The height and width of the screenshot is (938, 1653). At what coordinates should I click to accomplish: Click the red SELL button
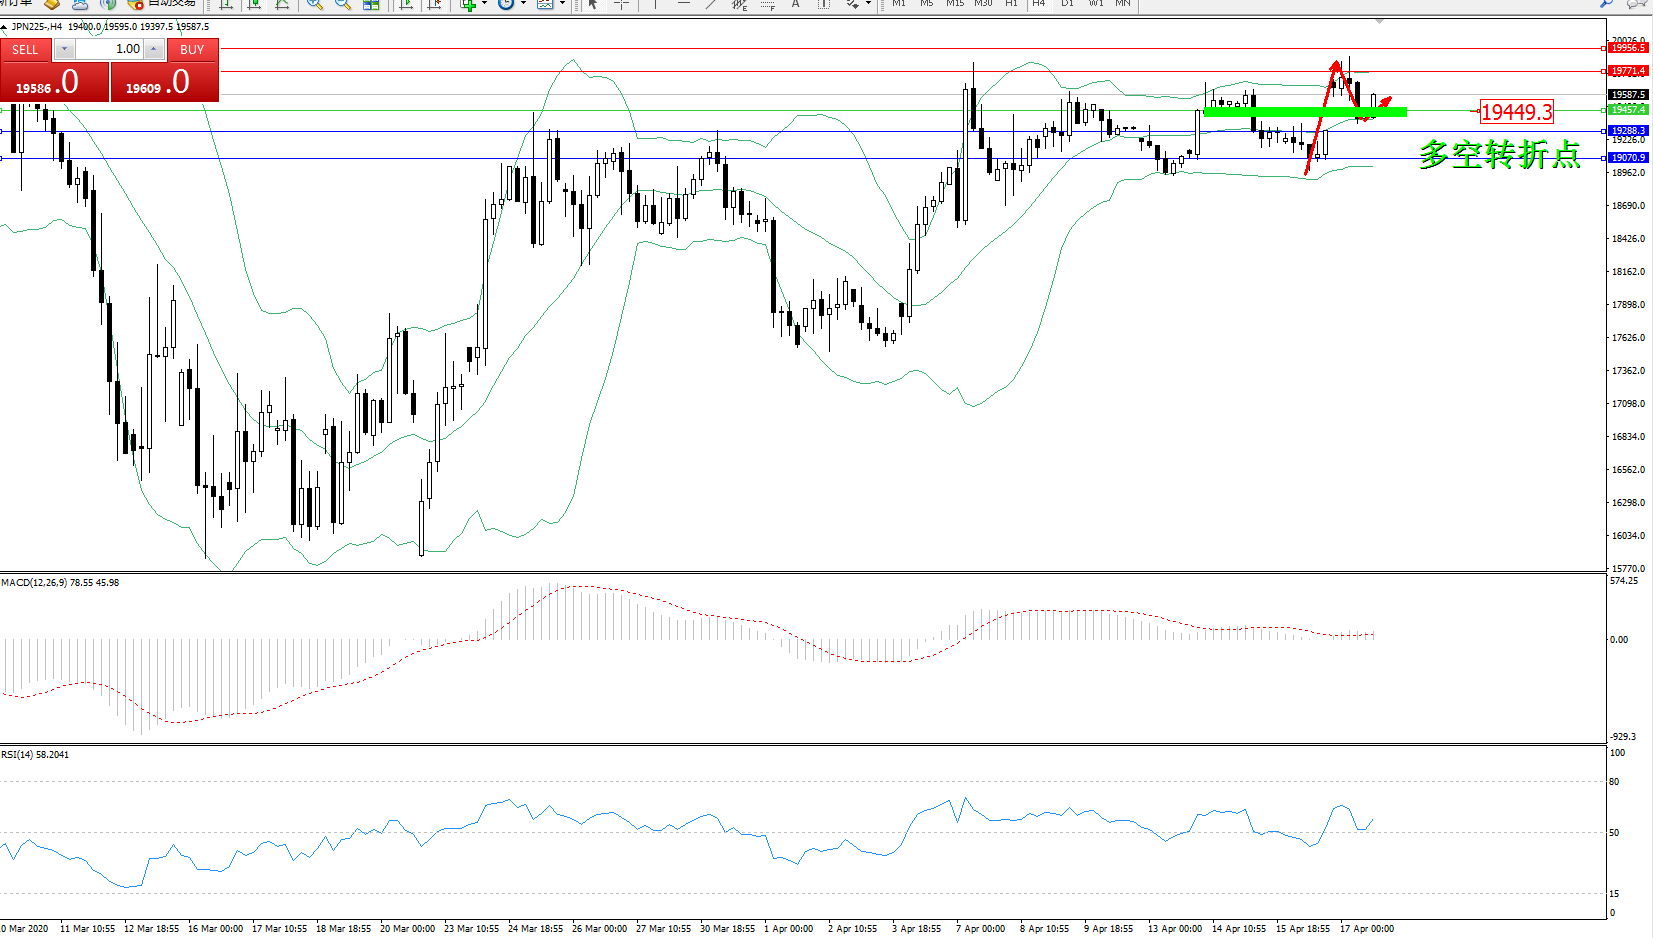25,50
